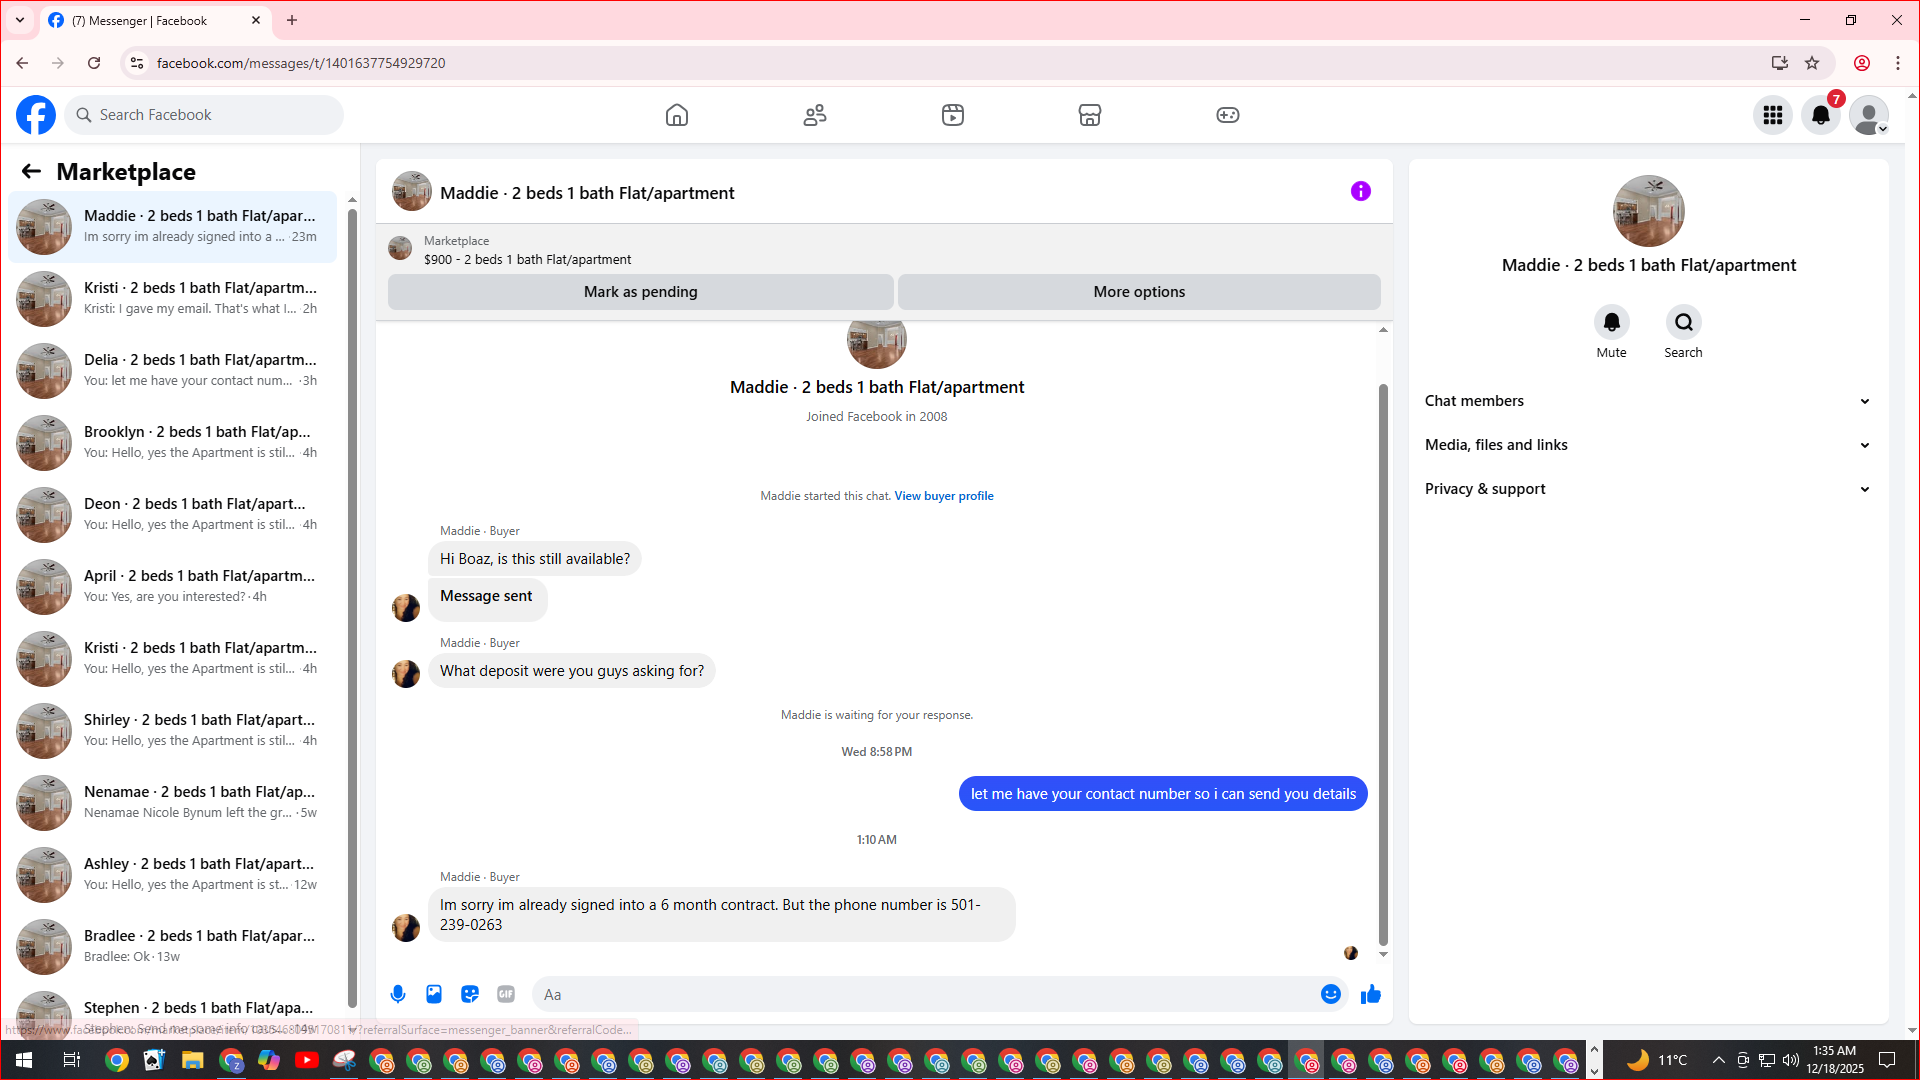Screen dimensions: 1920x1080
Task: Open the Facebook apps grid menu
Action: coord(1773,115)
